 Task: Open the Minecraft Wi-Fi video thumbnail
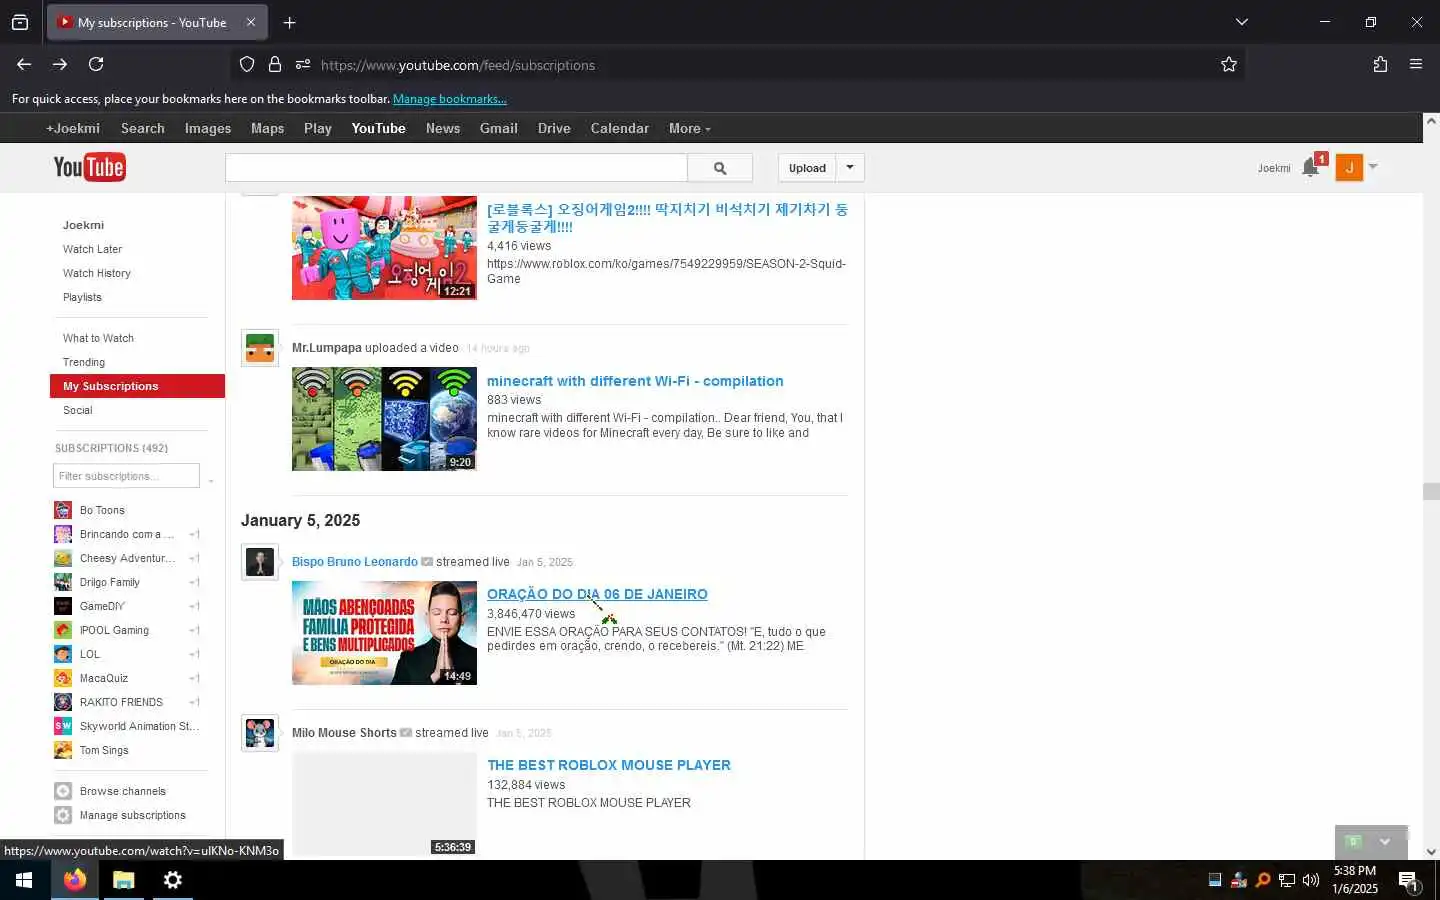(384, 419)
